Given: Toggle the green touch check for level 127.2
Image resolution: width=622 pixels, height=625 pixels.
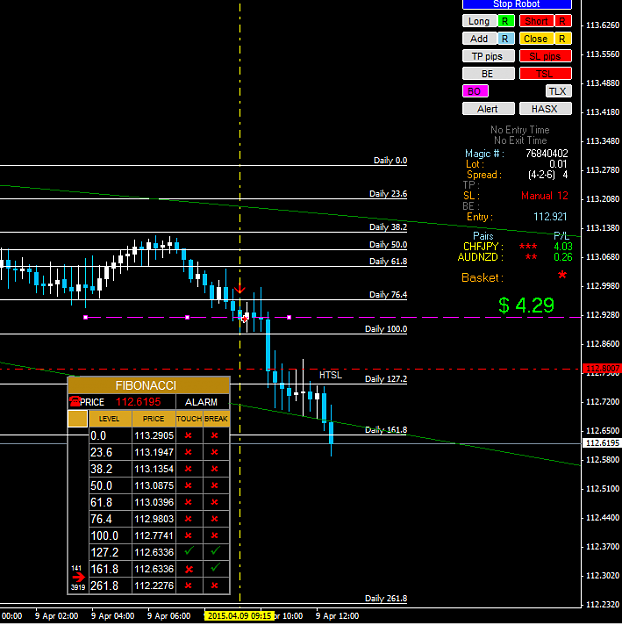Looking at the screenshot, I should point(189,552).
